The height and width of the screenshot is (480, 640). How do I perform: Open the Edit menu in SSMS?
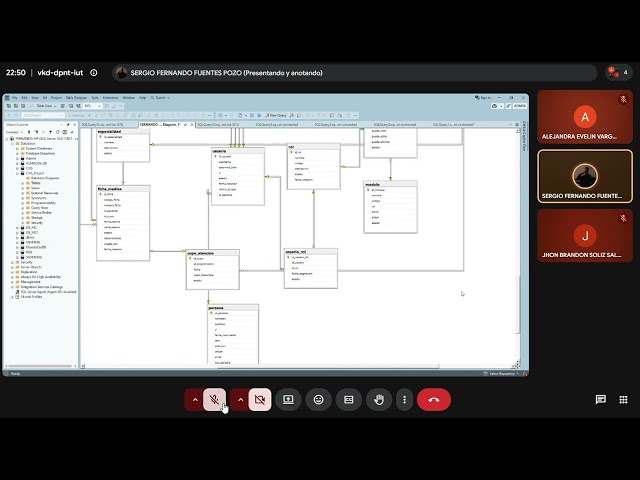(24, 98)
